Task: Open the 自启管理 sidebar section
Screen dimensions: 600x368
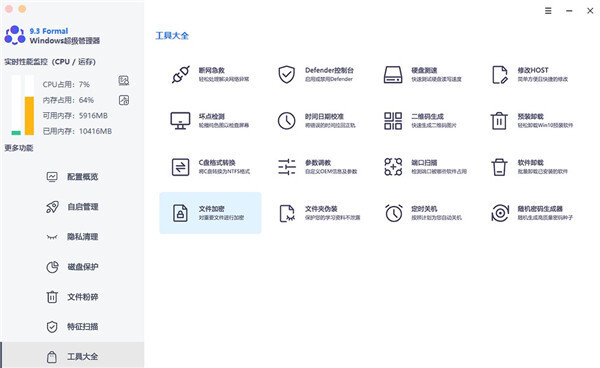Action: tap(73, 207)
